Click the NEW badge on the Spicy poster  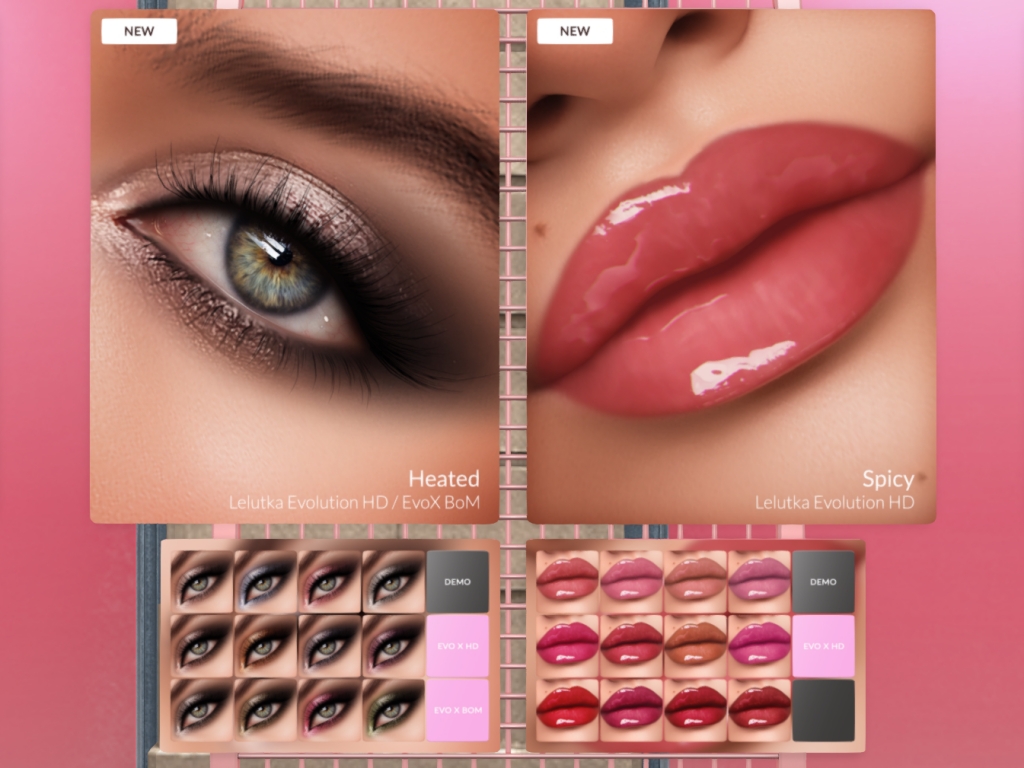(x=575, y=31)
